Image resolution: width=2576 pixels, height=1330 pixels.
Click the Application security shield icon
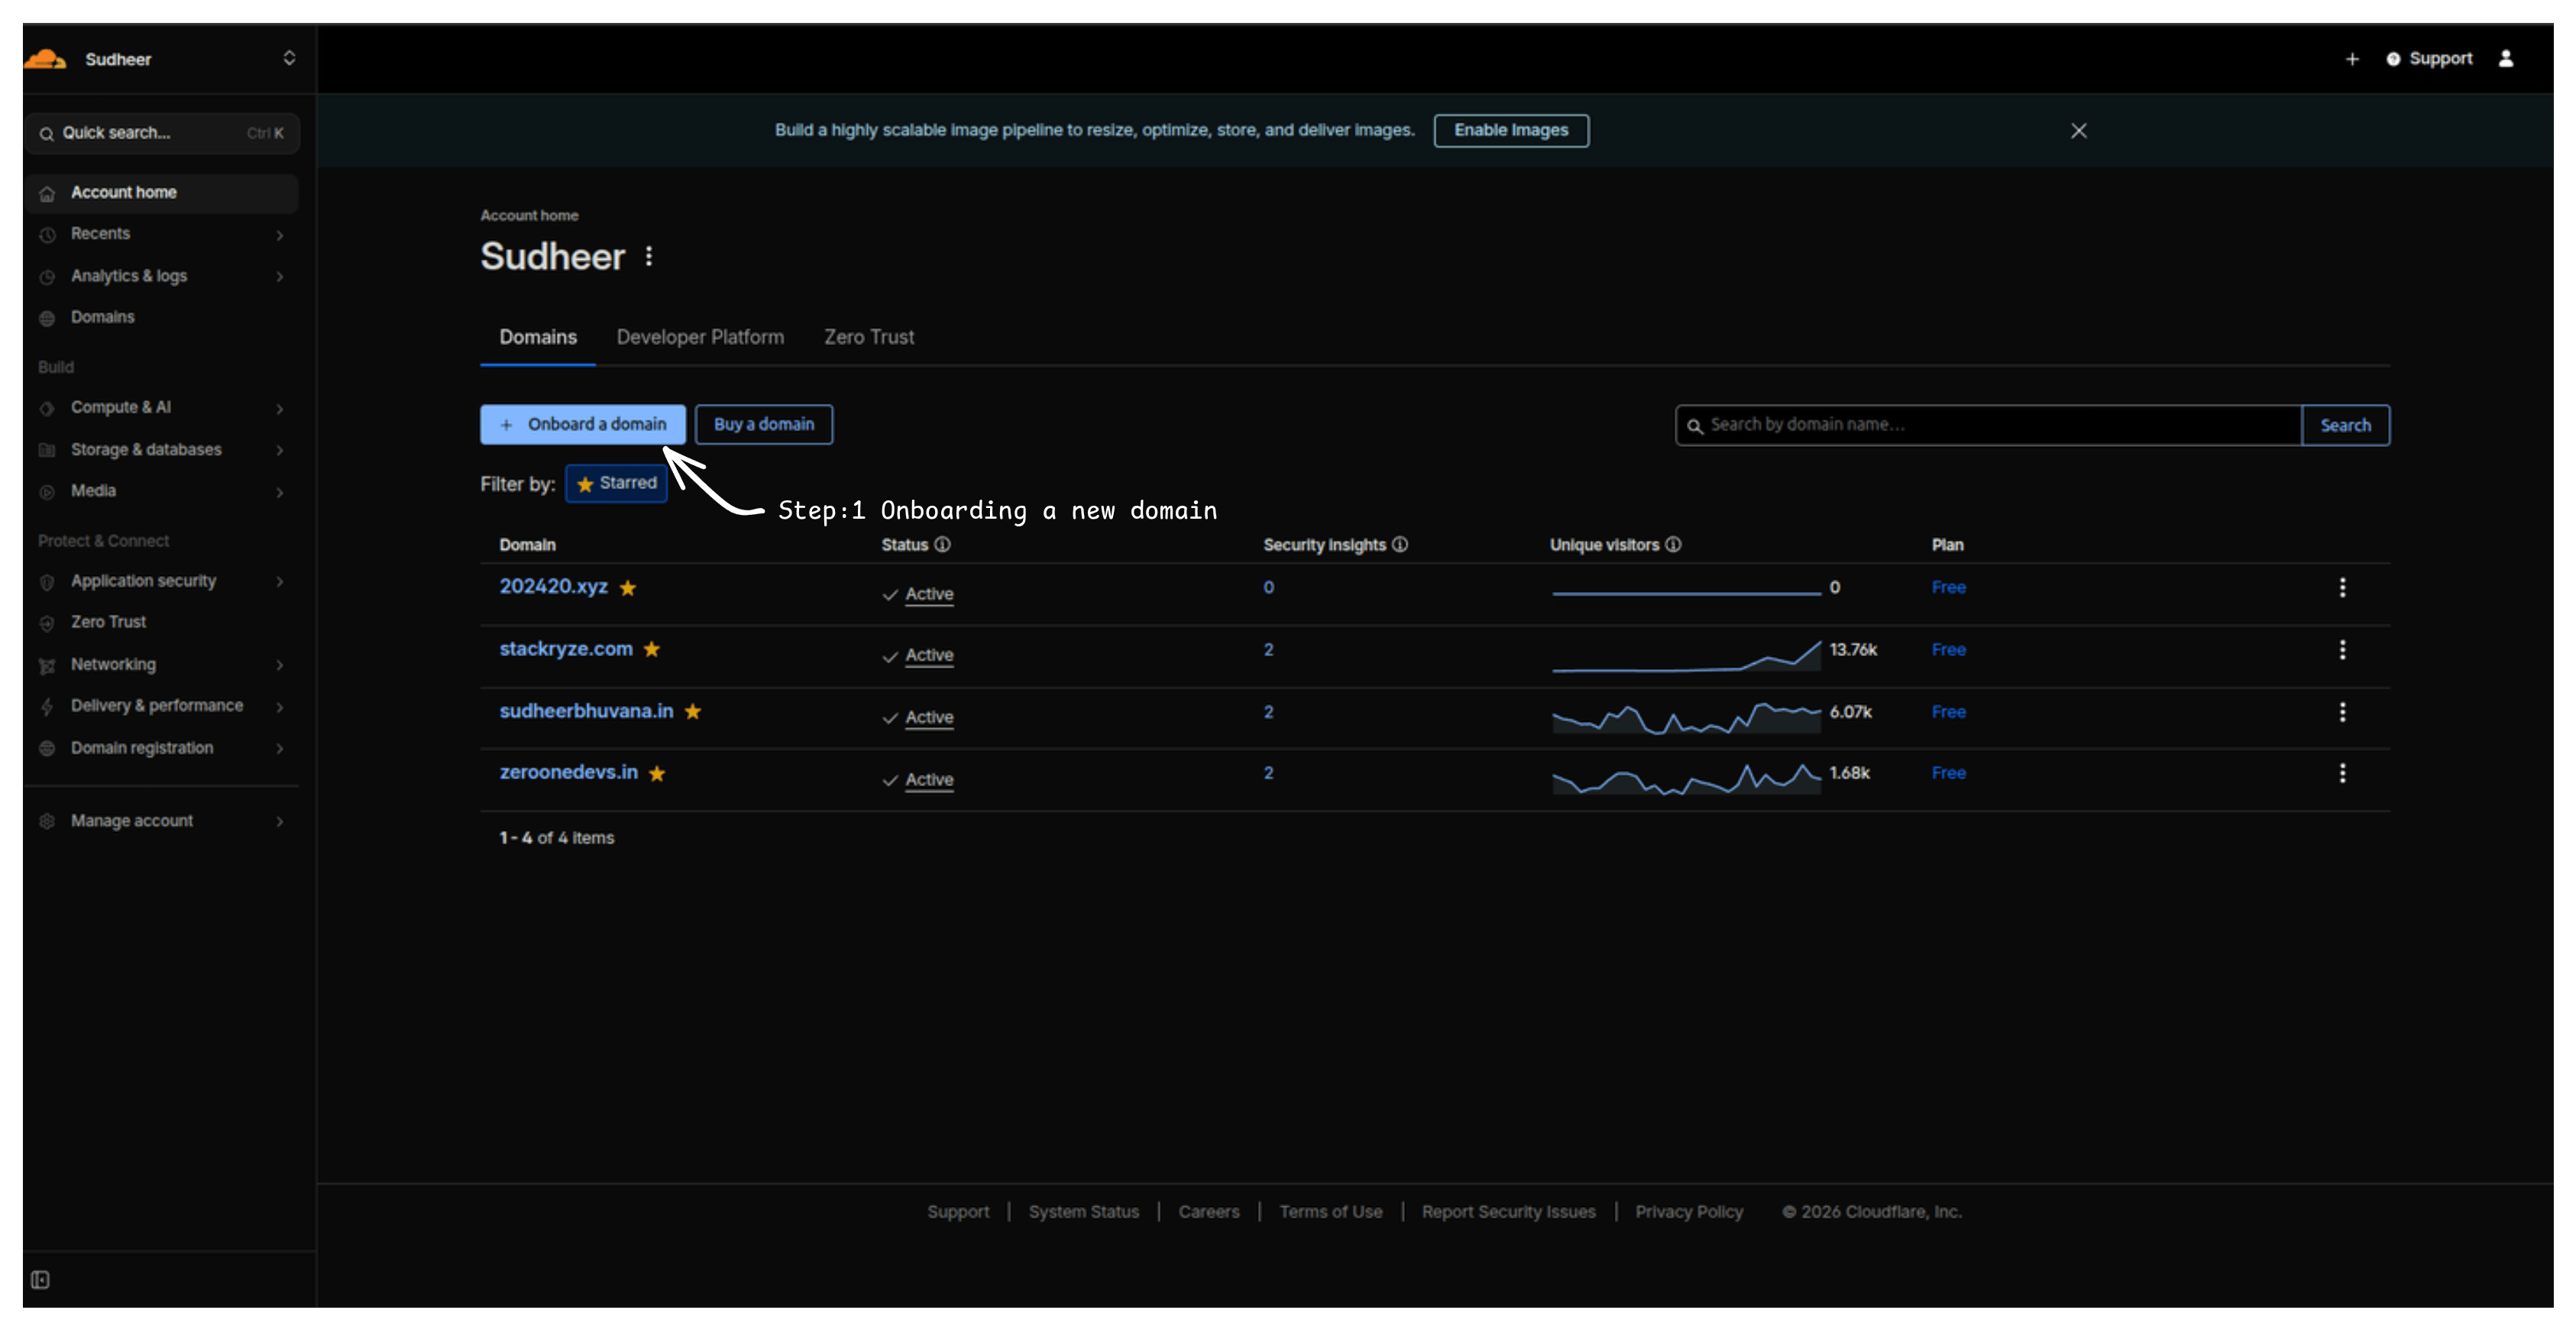pos(47,582)
